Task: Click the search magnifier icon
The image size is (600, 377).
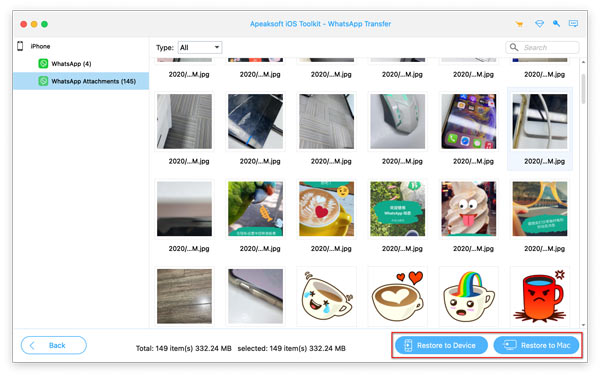Action: [x=514, y=47]
